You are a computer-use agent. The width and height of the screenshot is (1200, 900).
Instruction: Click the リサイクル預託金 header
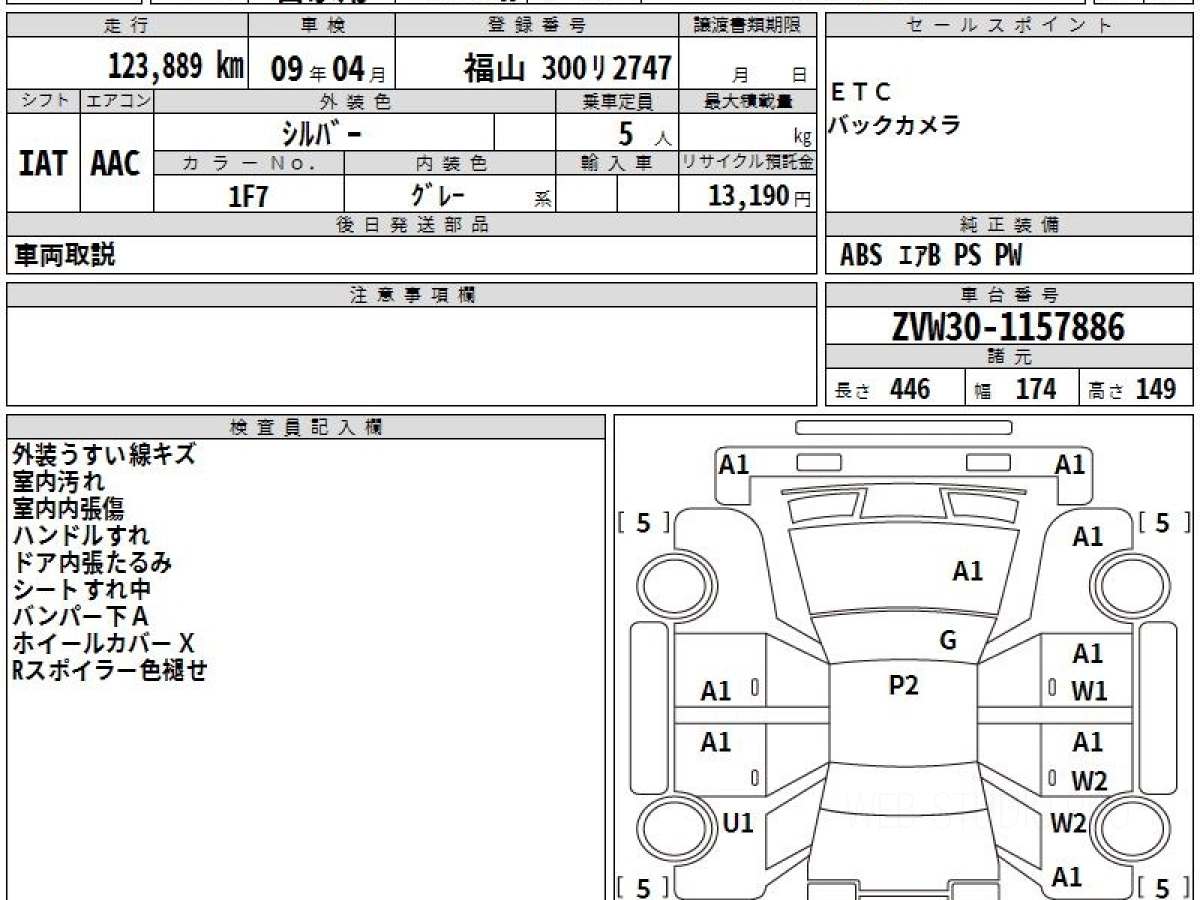click(x=748, y=163)
